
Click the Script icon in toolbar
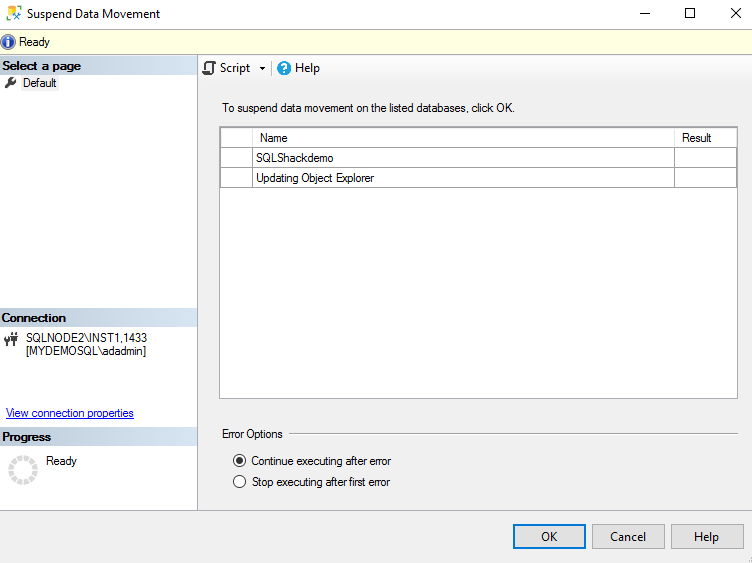click(209, 68)
